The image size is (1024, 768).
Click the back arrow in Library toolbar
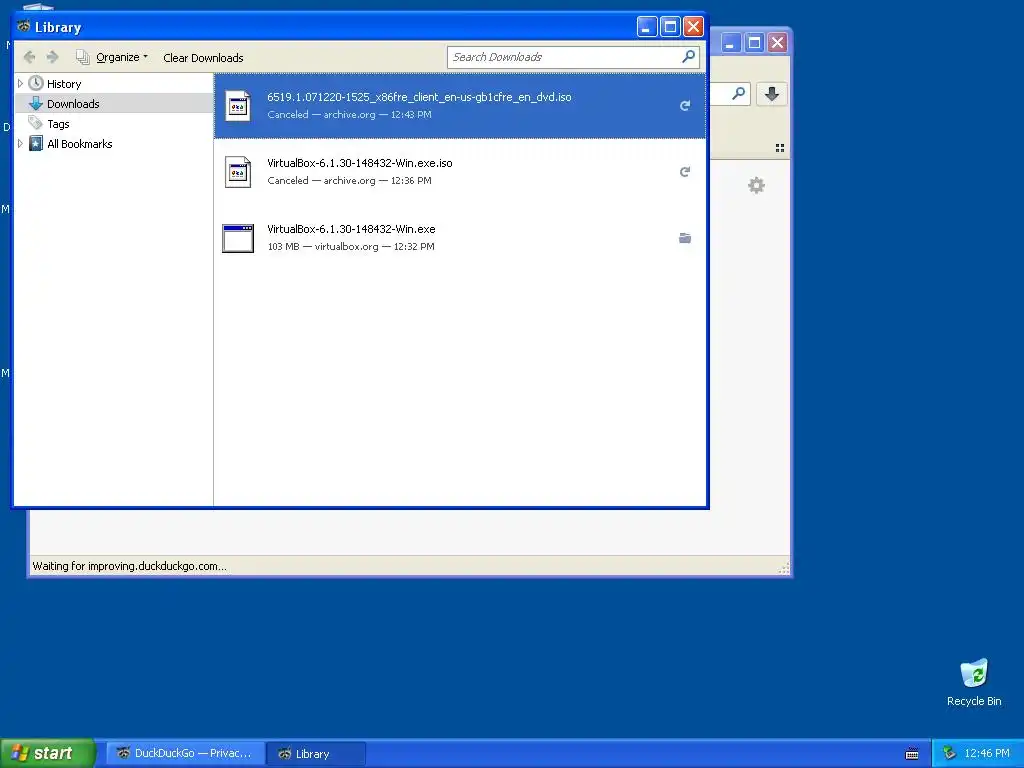pos(29,57)
